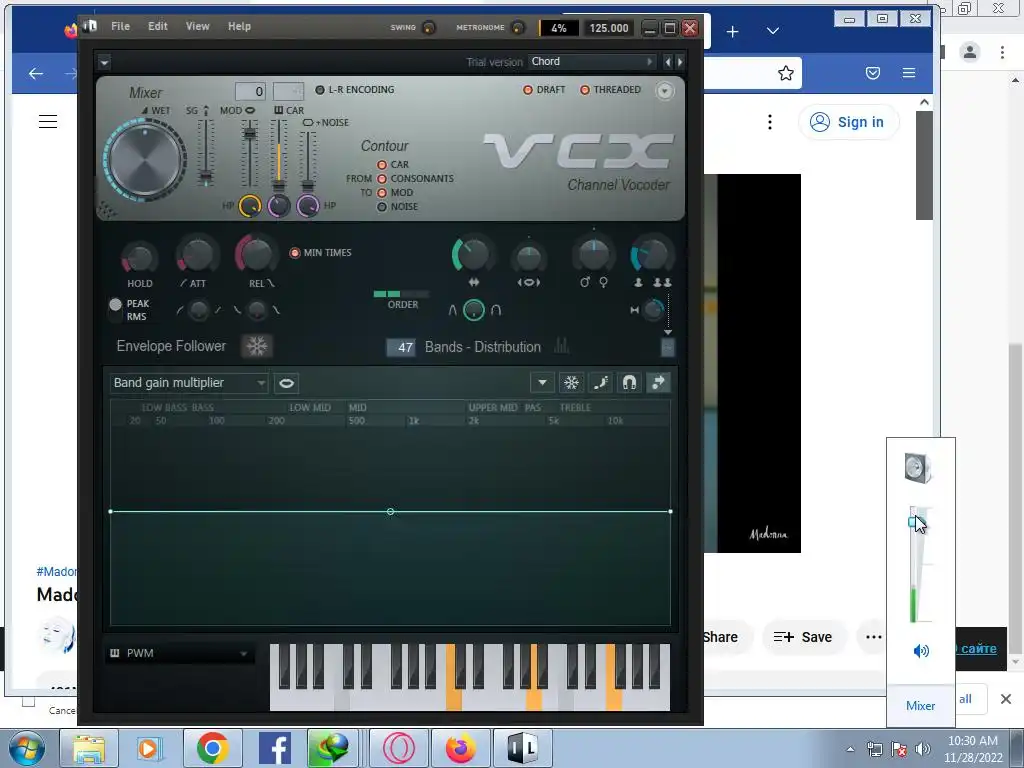Click center point of band gain envelope
The width and height of the screenshot is (1024, 768).
(x=391, y=511)
